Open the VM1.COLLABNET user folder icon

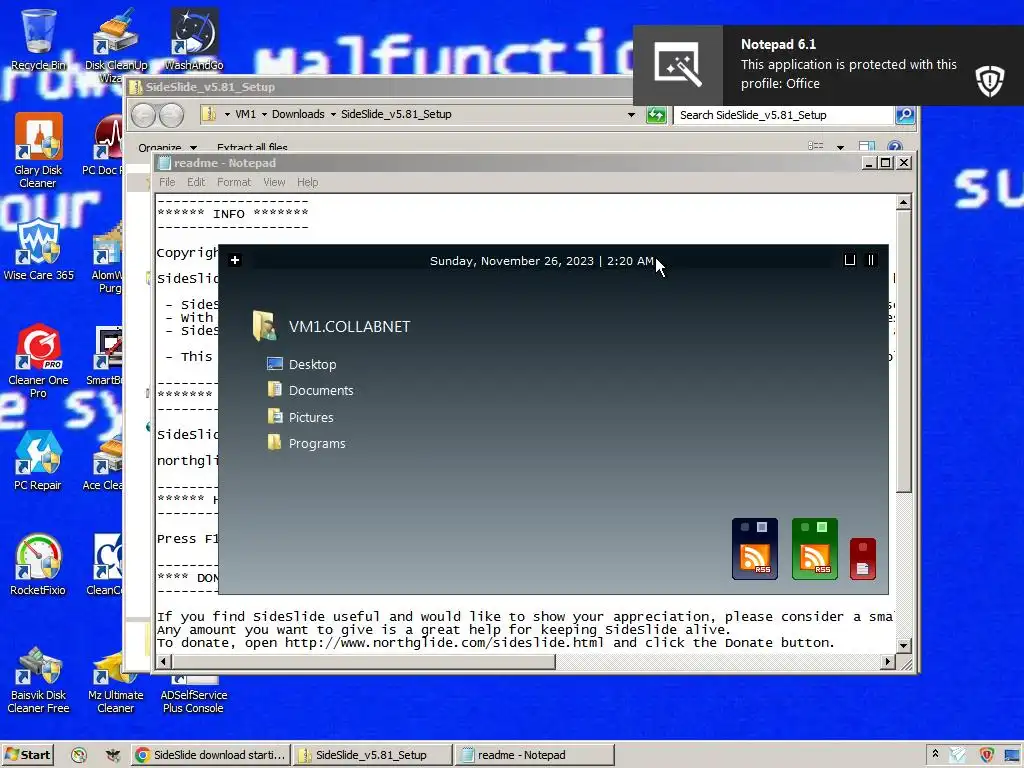264,325
